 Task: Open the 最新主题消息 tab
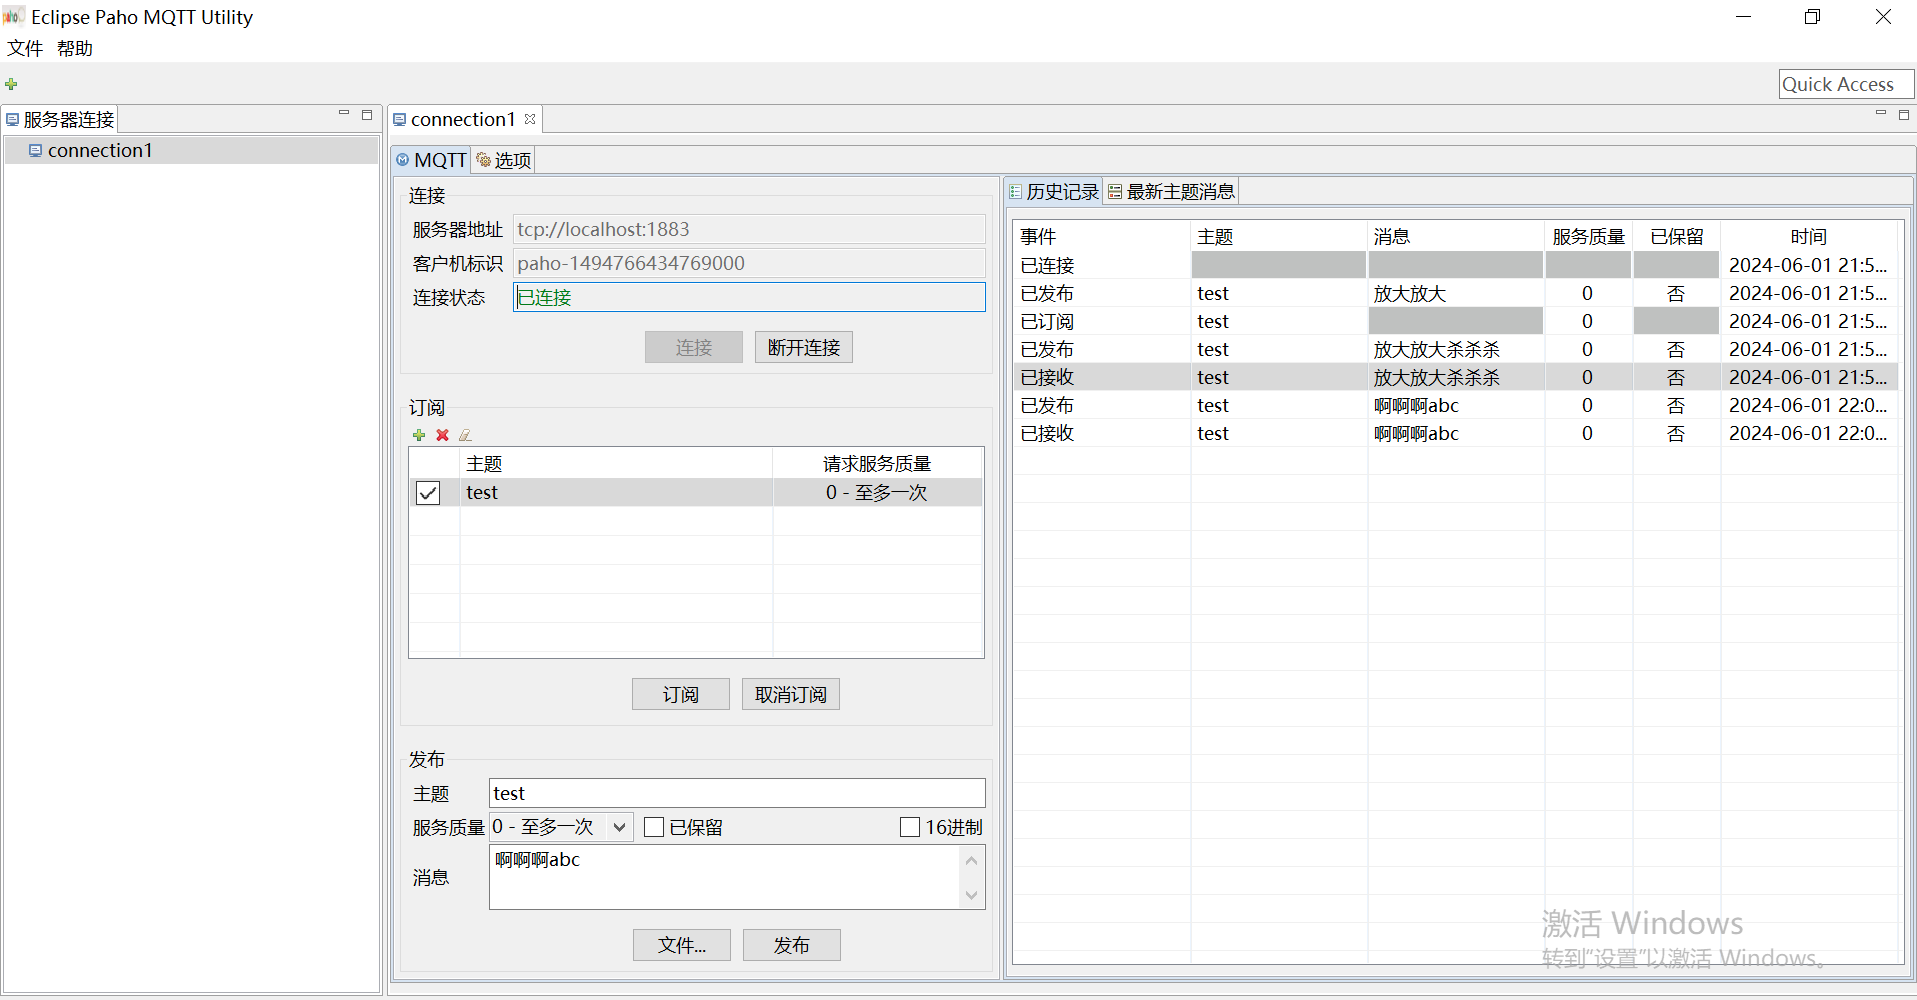(x=1172, y=192)
